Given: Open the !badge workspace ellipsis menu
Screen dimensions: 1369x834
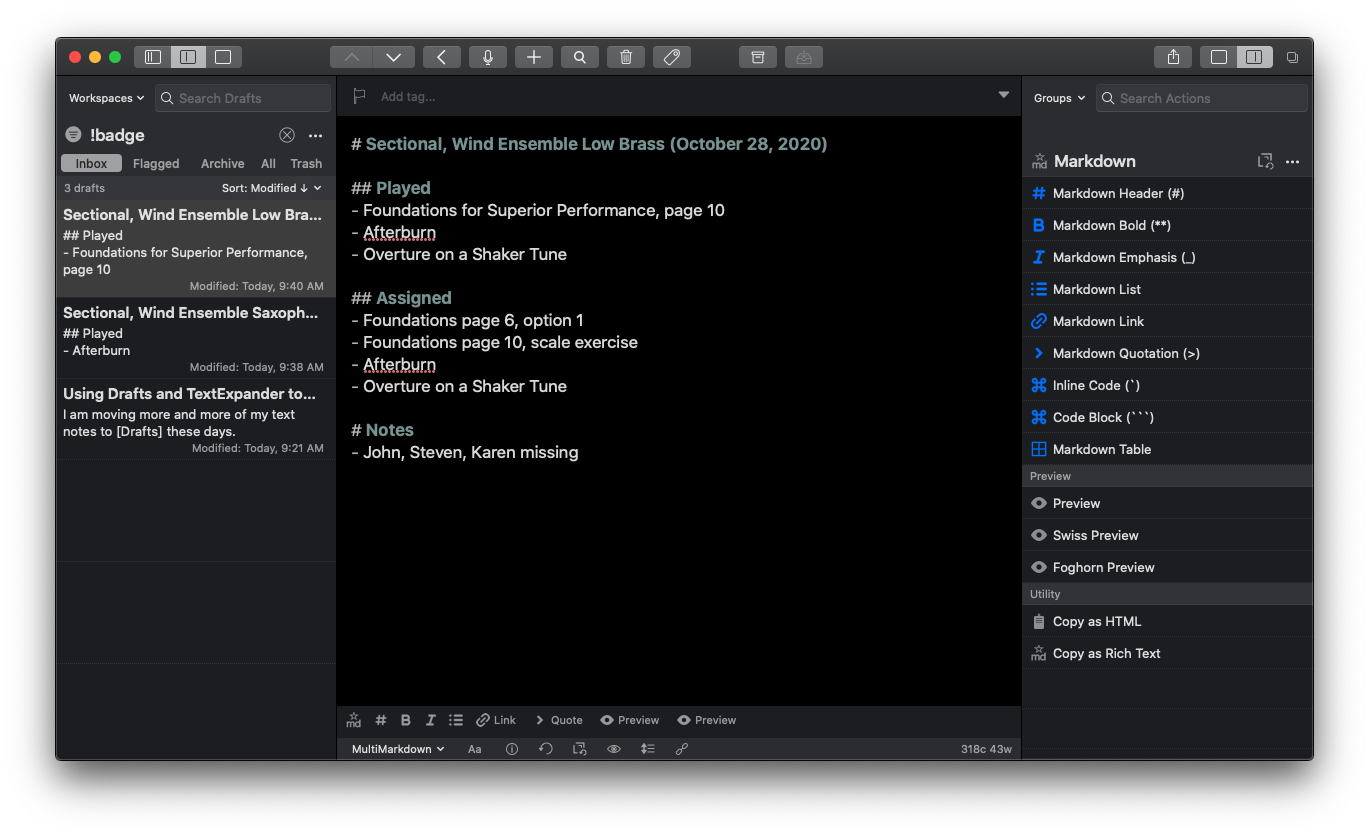Looking at the screenshot, I should [x=316, y=135].
